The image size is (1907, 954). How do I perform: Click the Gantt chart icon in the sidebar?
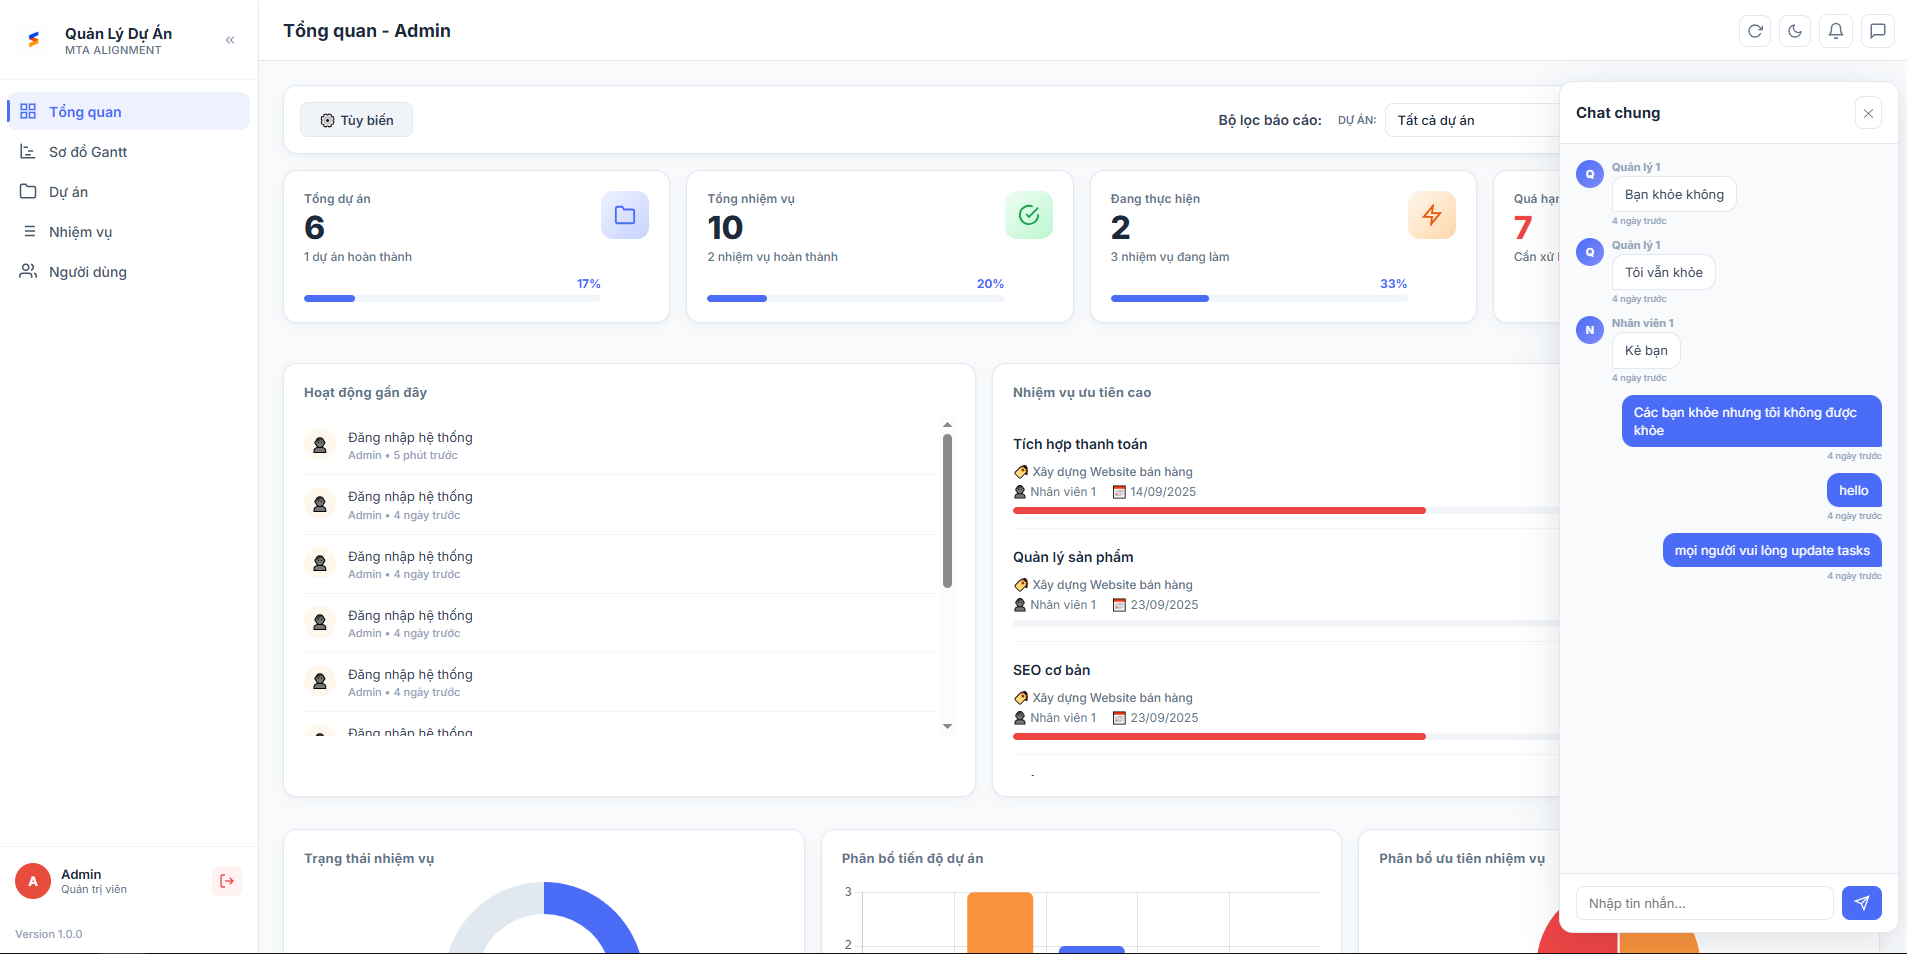click(x=28, y=151)
